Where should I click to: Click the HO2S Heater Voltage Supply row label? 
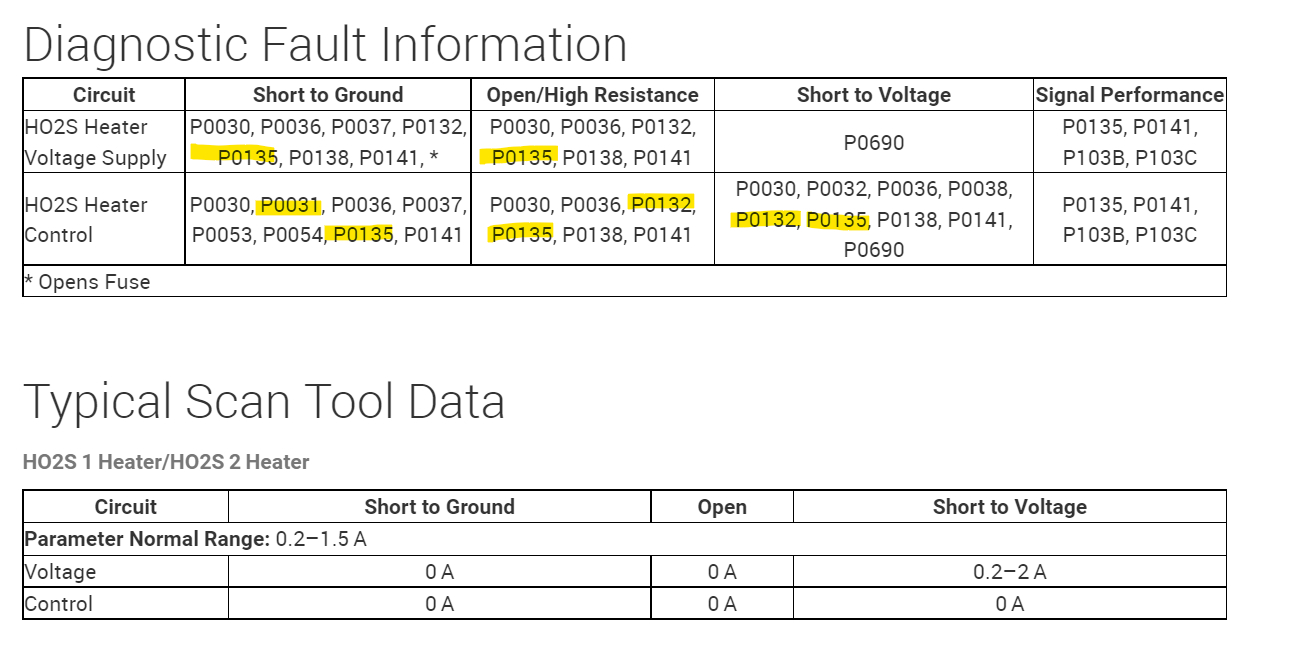95,142
